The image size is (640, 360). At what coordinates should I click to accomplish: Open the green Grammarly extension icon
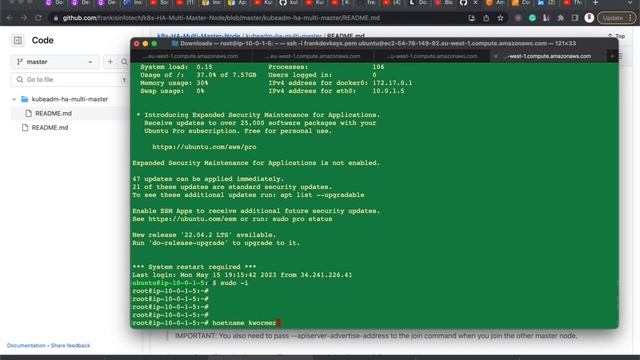pos(532,18)
